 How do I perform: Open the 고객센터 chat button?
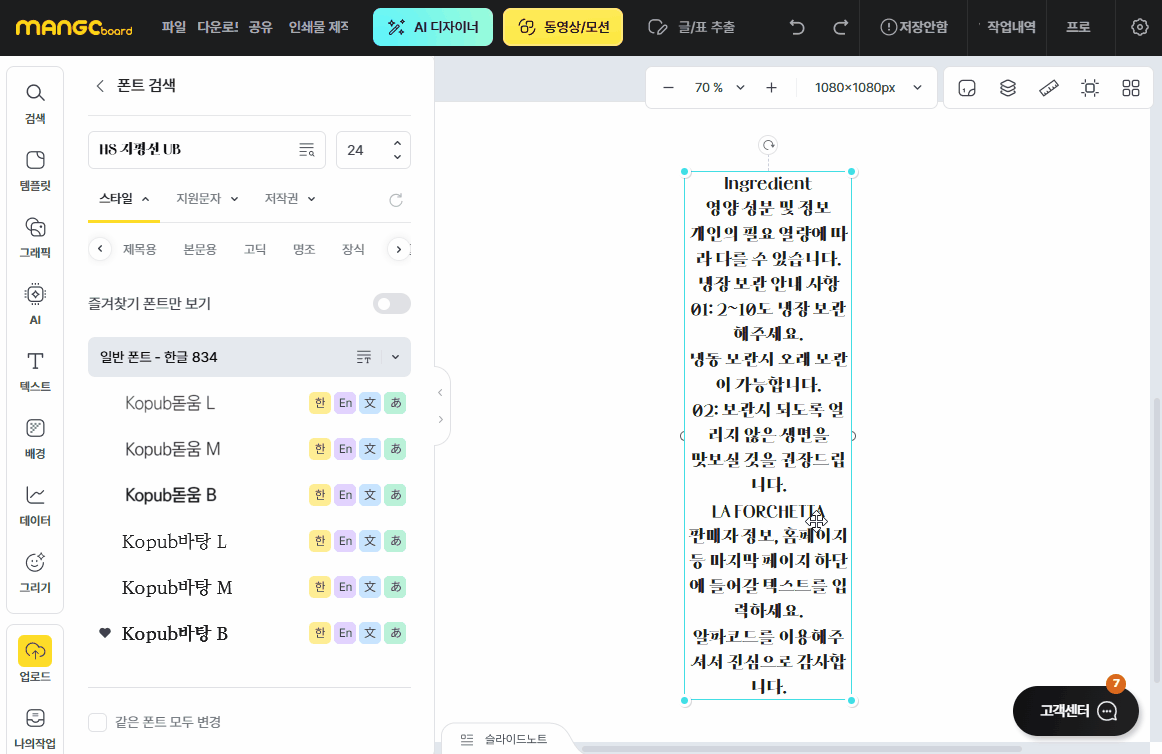point(1075,711)
